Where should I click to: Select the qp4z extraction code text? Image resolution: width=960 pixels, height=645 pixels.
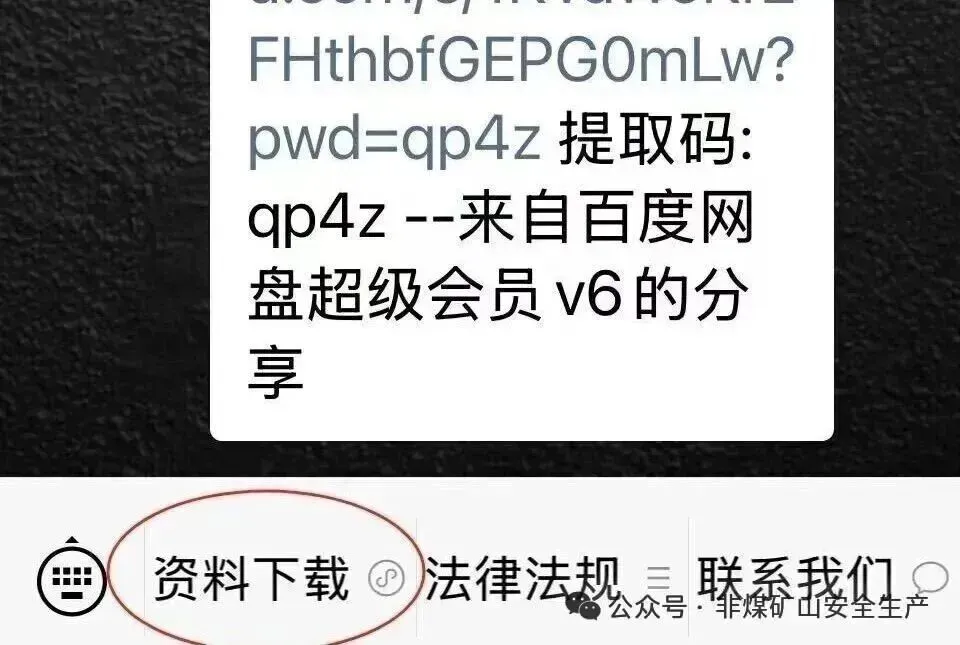tap(317, 220)
